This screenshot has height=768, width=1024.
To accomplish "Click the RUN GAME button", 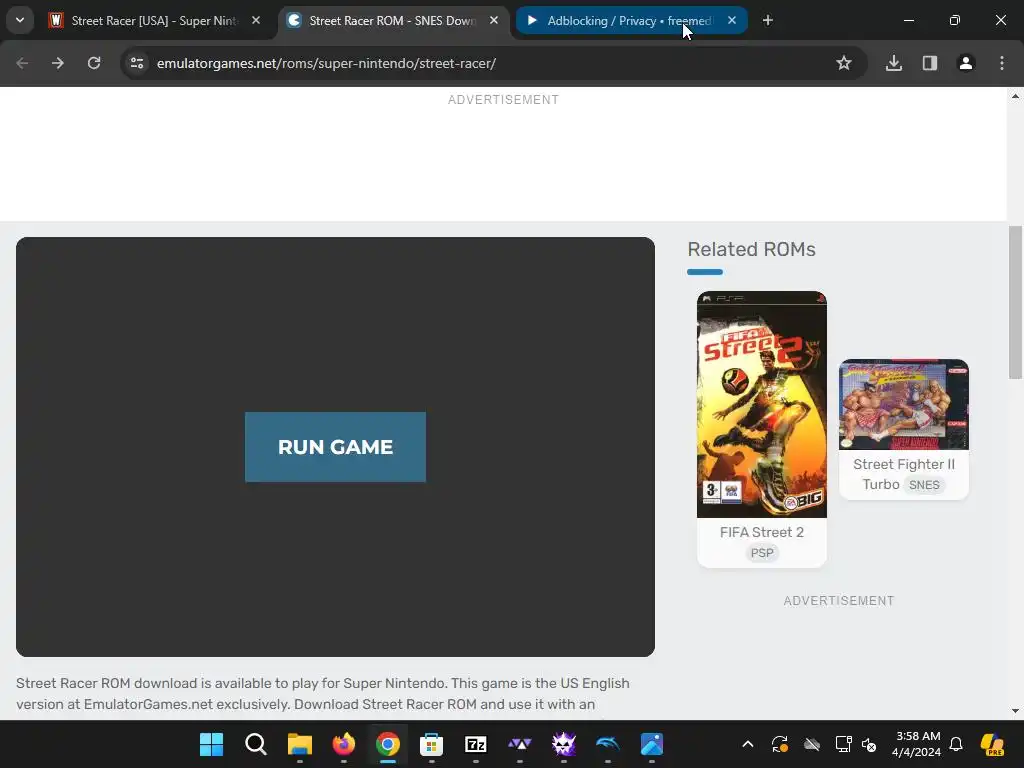I will point(335,447).
